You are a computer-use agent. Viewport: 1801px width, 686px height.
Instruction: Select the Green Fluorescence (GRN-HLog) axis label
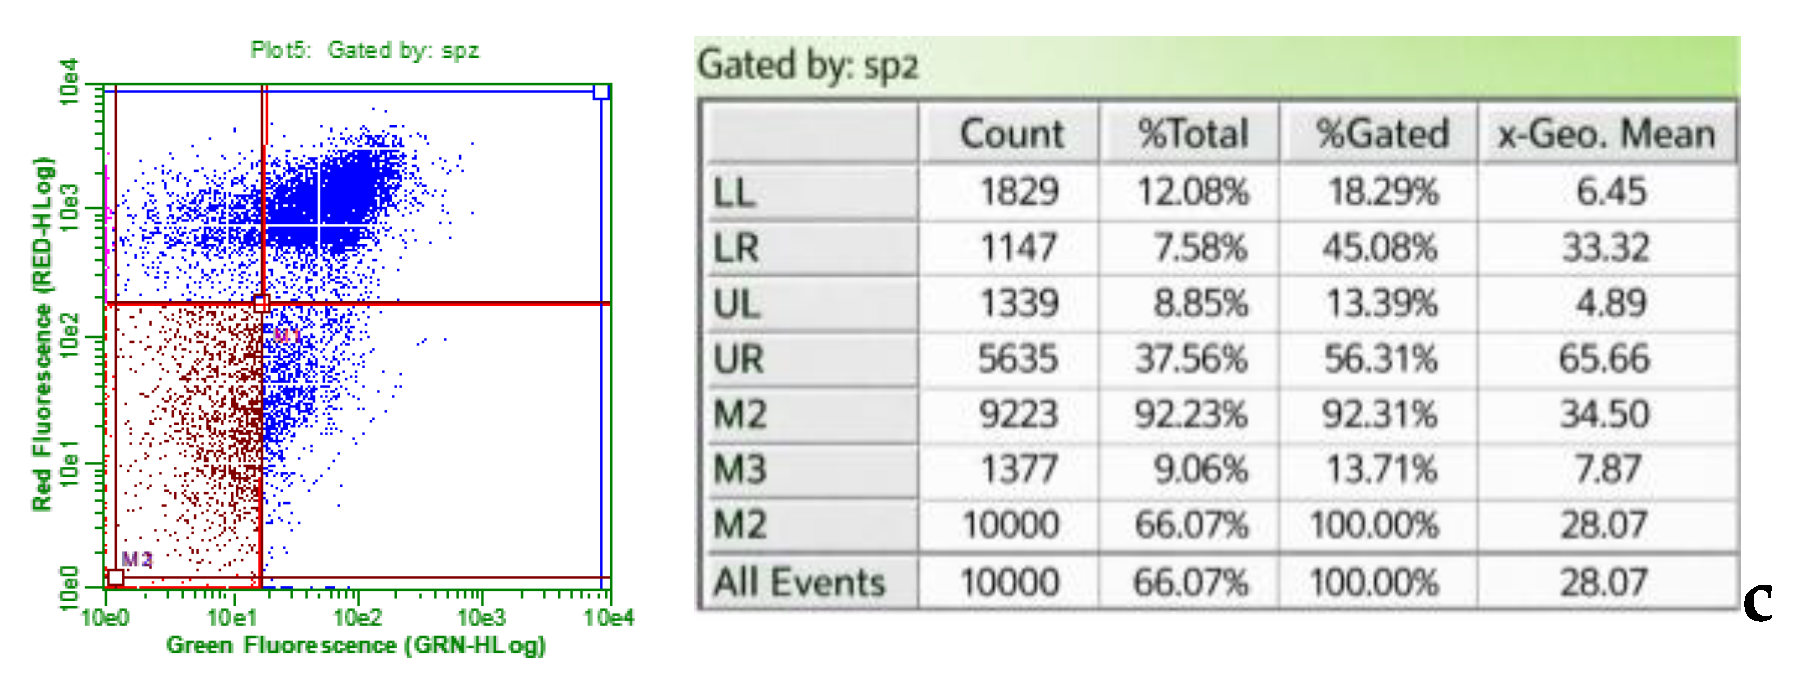pyautogui.click(x=356, y=645)
